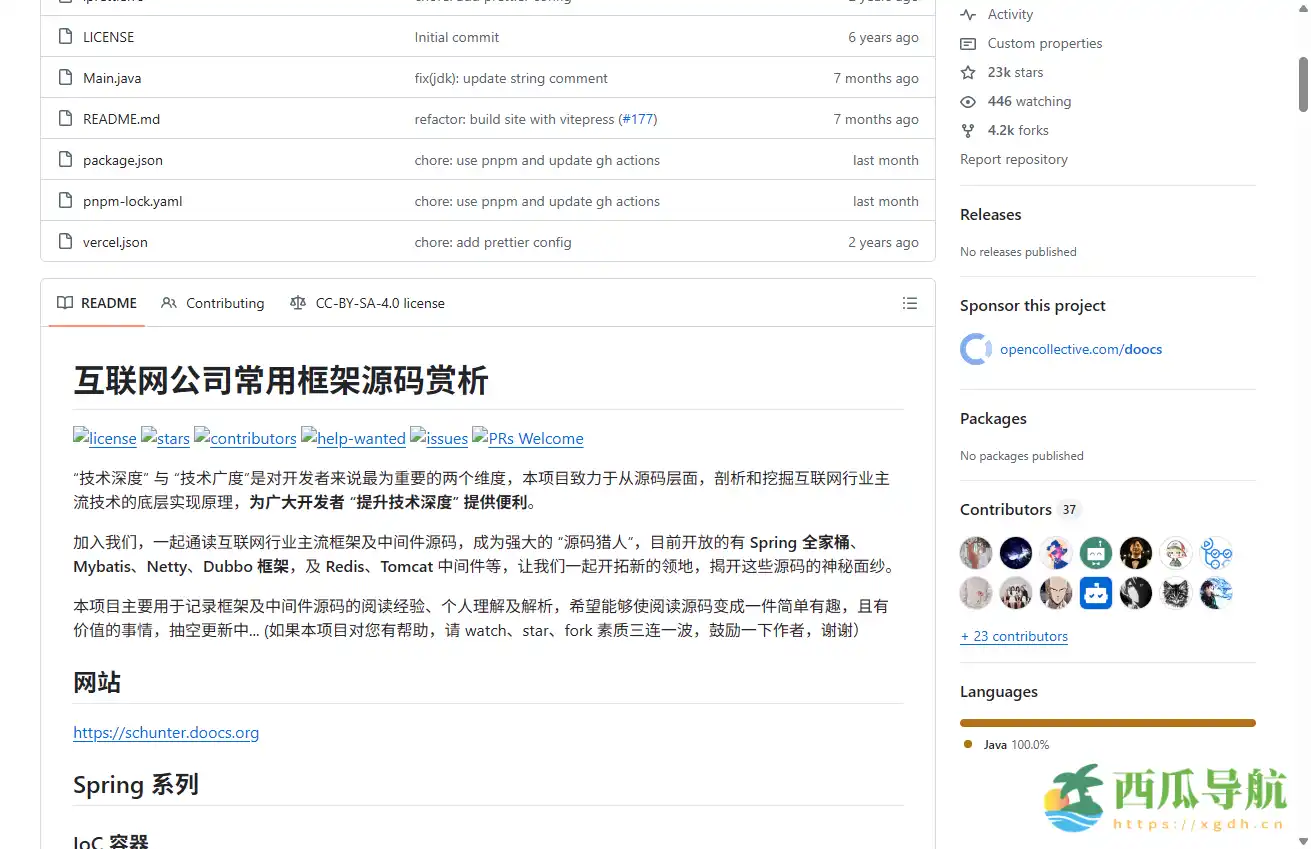Click the file icon beside Main.java
The height and width of the screenshot is (849, 1311).
65,77
